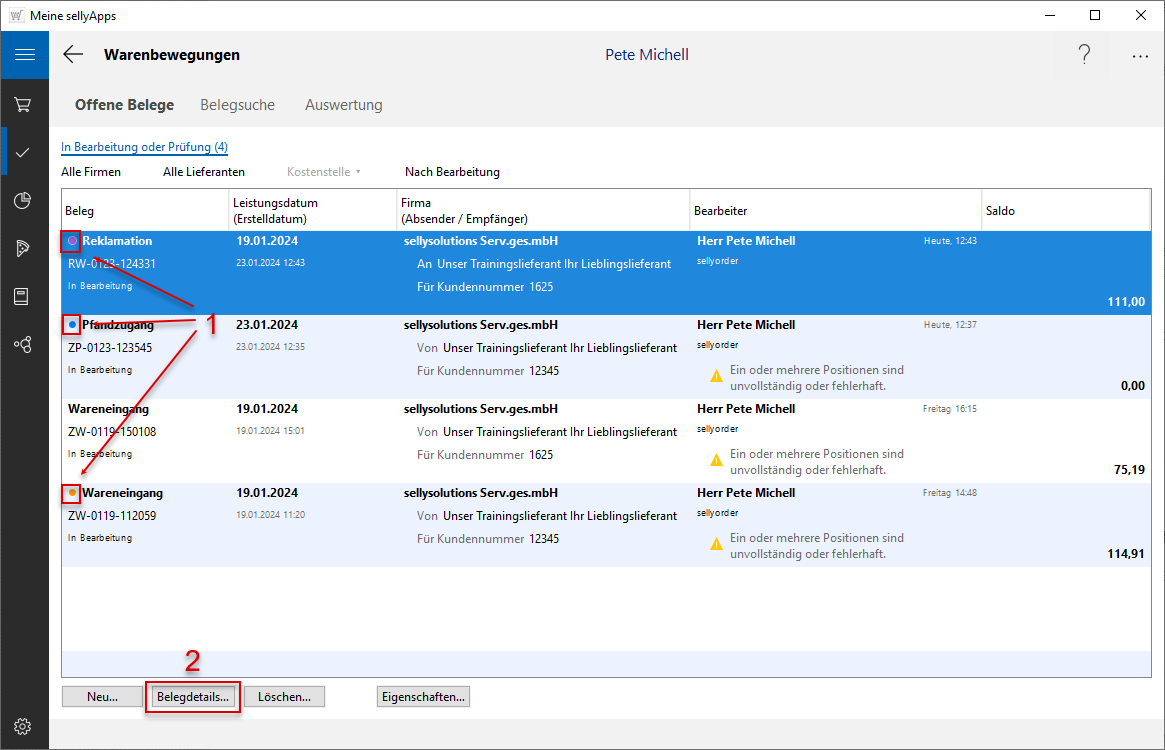Switch to the Auswertung tab
The width and height of the screenshot is (1165, 750).
pyautogui.click(x=343, y=105)
